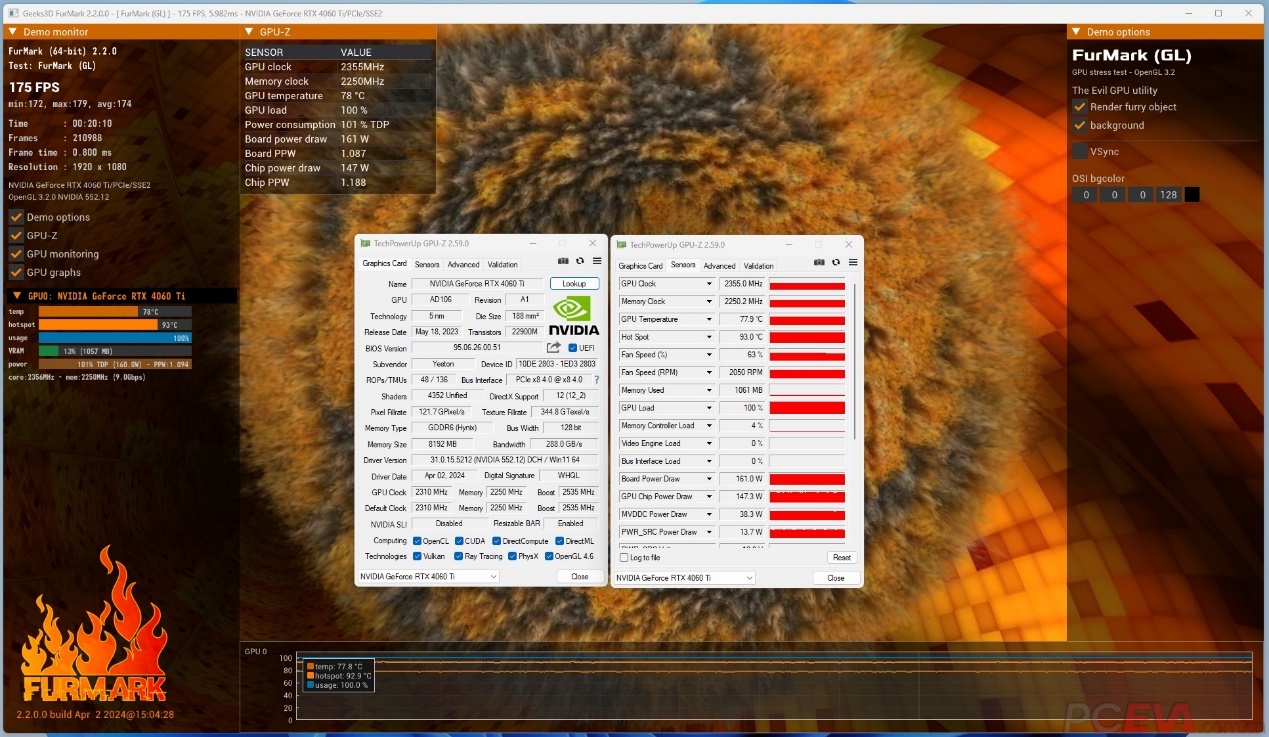Enable the VSync checkbox
This screenshot has height=737, width=1269.
click(1080, 151)
